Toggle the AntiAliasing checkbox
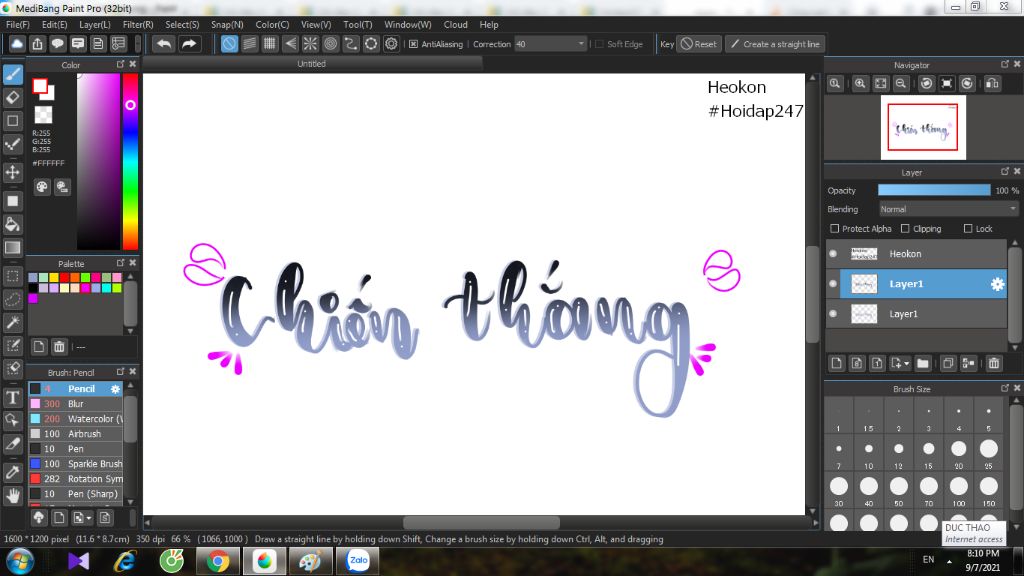The image size is (1024, 576). click(x=413, y=44)
